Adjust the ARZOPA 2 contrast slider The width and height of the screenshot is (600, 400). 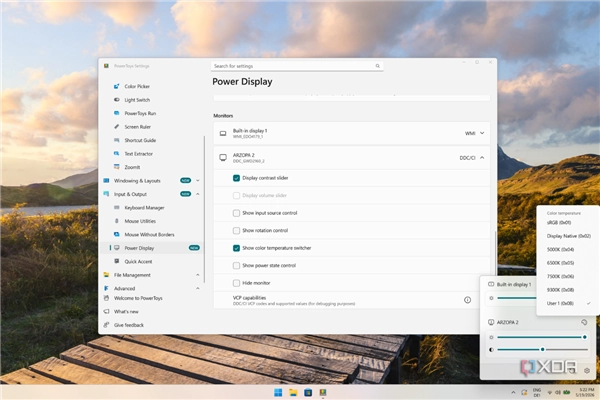(x=542, y=349)
